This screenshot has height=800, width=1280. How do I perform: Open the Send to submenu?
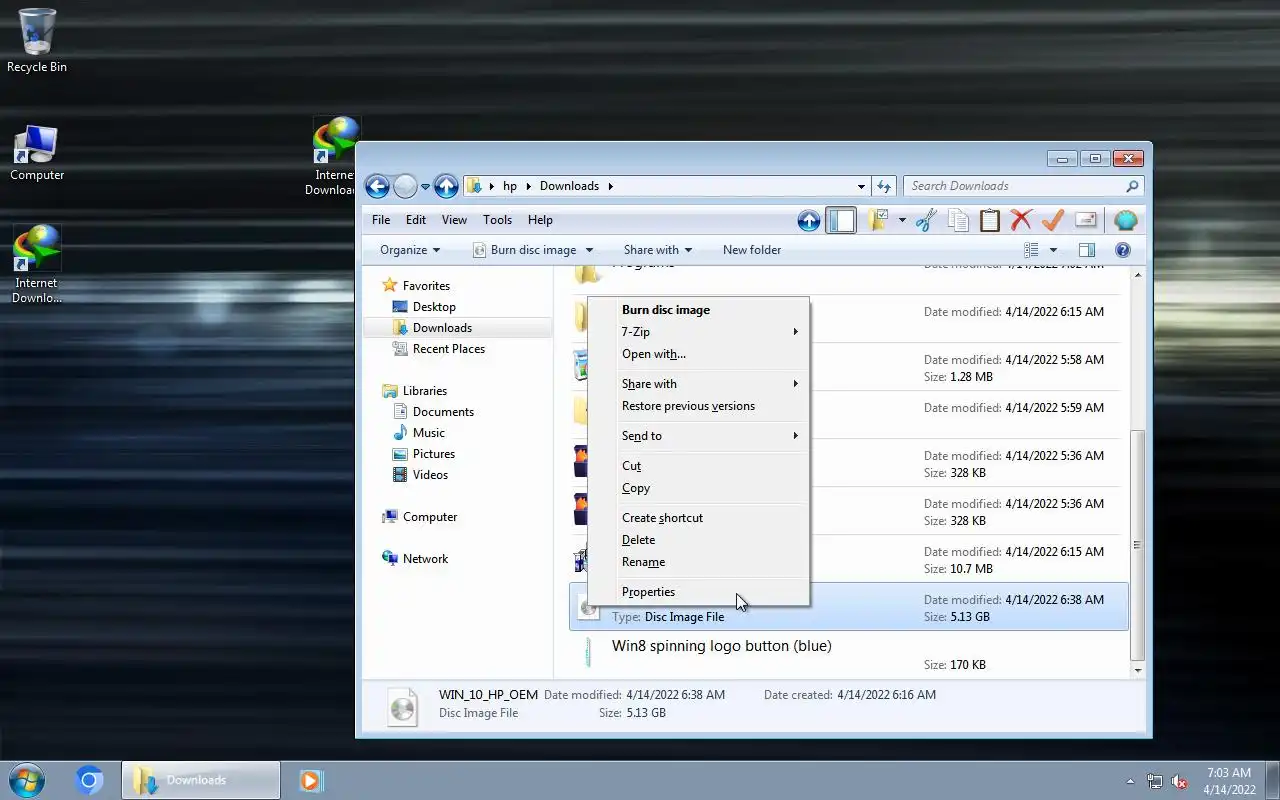pos(698,436)
